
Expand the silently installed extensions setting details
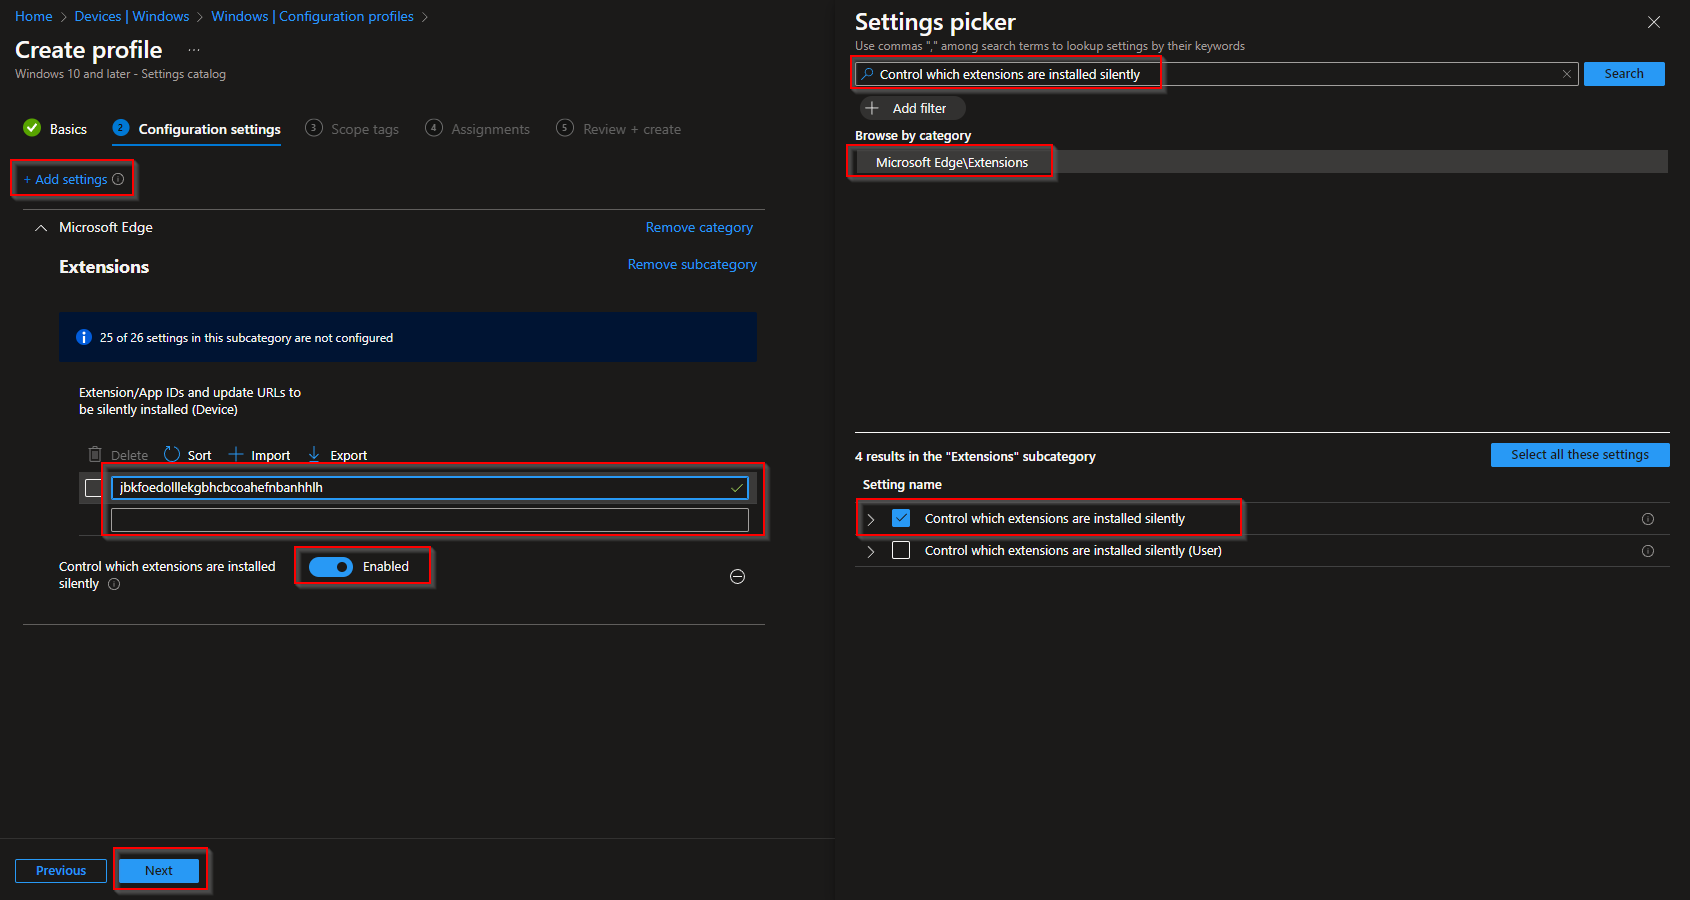pyautogui.click(x=871, y=518)
